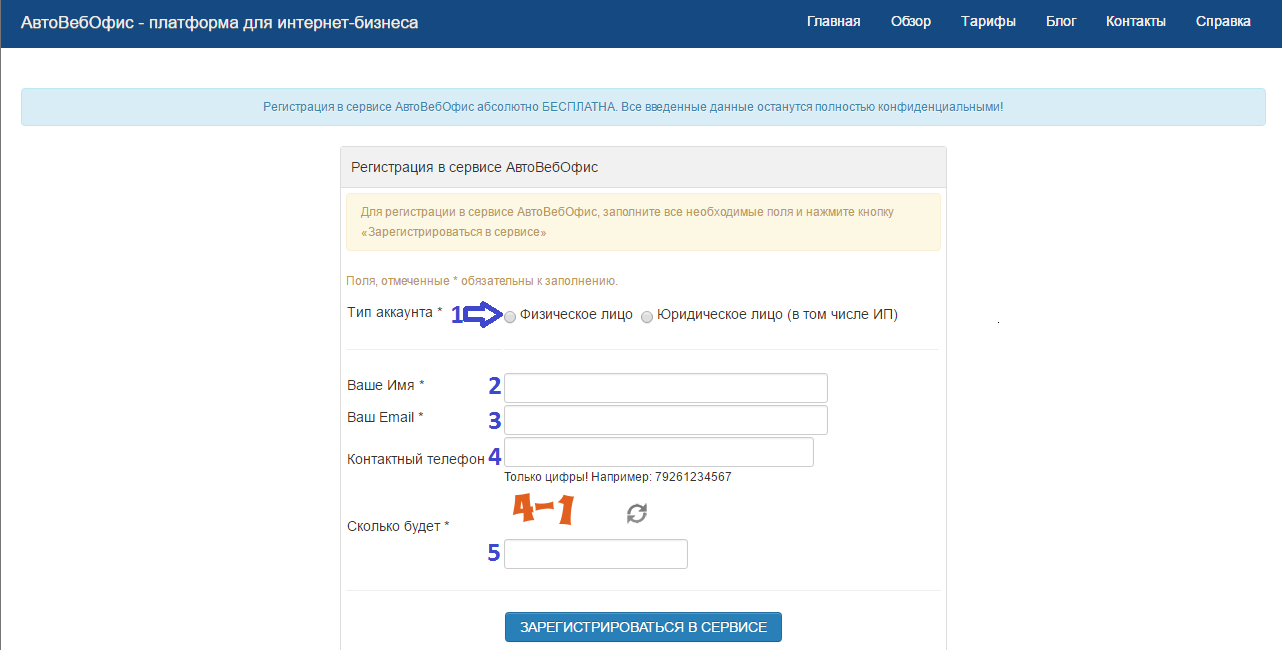Viewport: 1282px width, 650px height.
Task: Click the panel header Регистрация в сервисе
Action: [x=474, y=167]
